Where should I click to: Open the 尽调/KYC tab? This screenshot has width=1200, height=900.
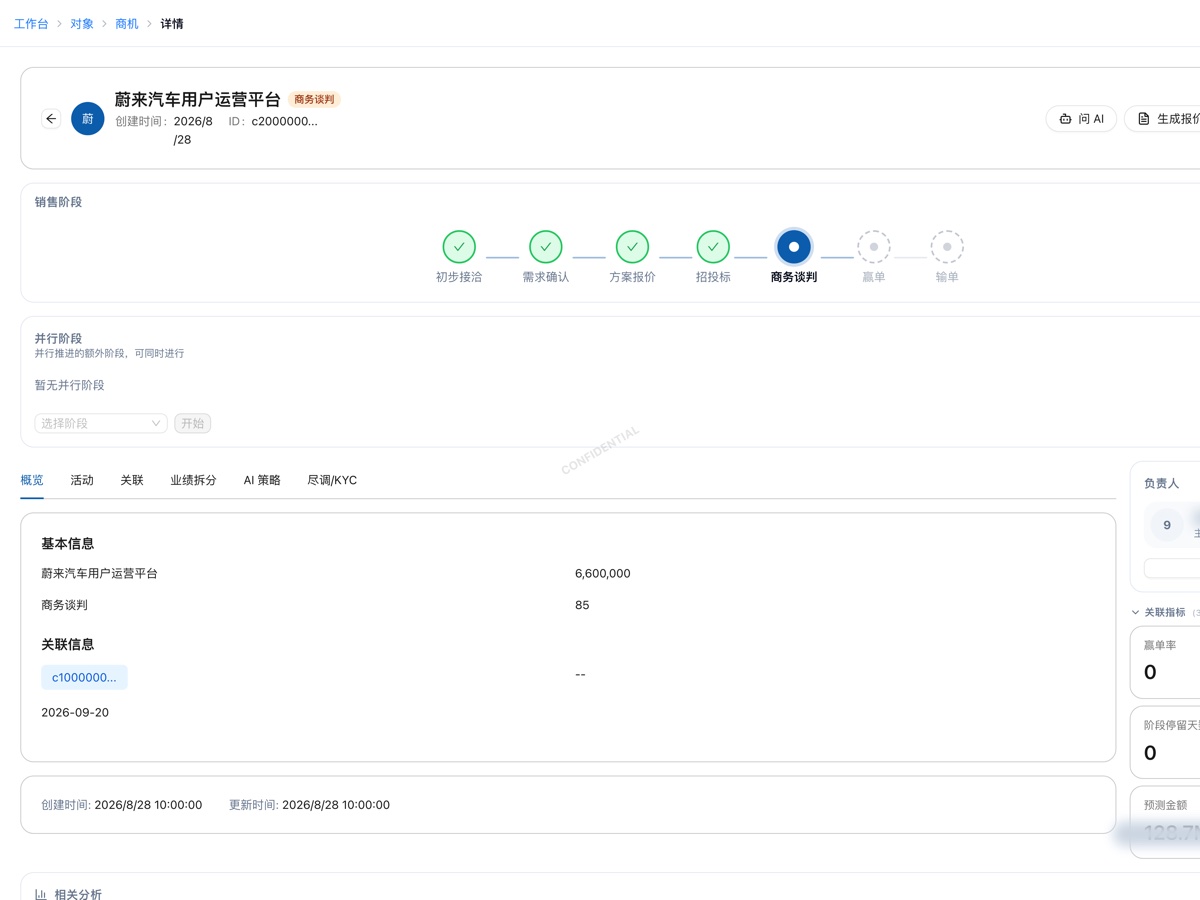pyautogui.click(x=332, y=480)
